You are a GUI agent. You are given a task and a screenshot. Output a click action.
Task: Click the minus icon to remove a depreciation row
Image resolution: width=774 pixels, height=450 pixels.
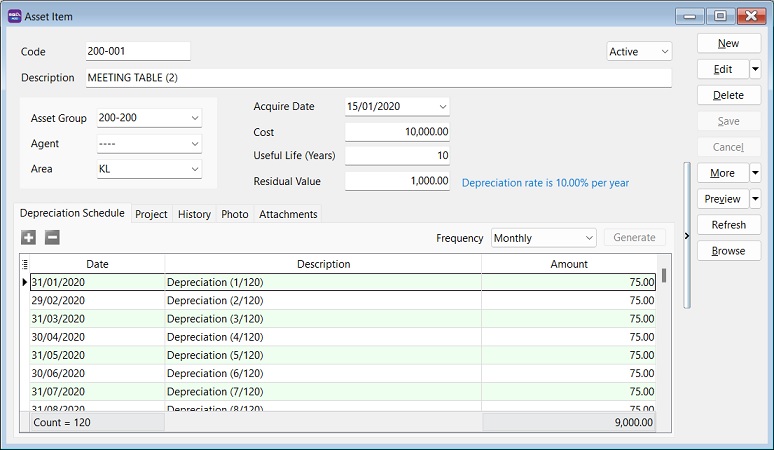52,238
